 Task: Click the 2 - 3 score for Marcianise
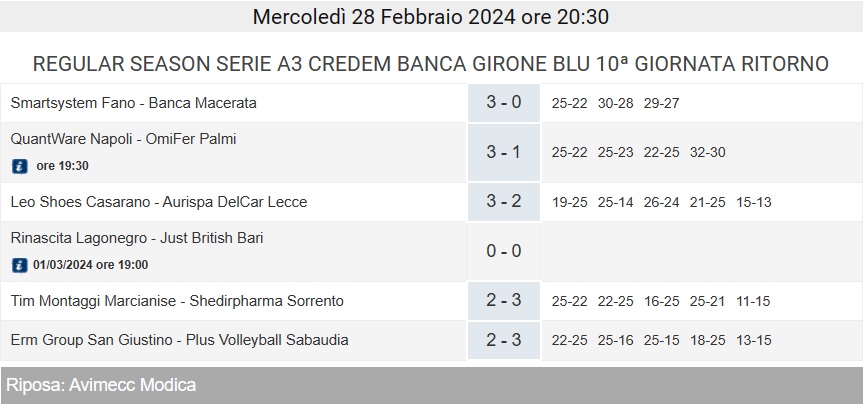coord(504,300)
